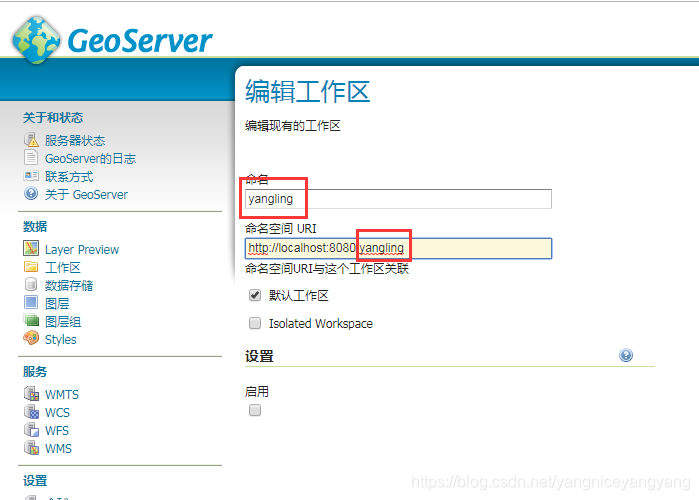The image size is (699, 500).
Task: Click the Layer Preview map icon
Action: (x=31, y=248)
